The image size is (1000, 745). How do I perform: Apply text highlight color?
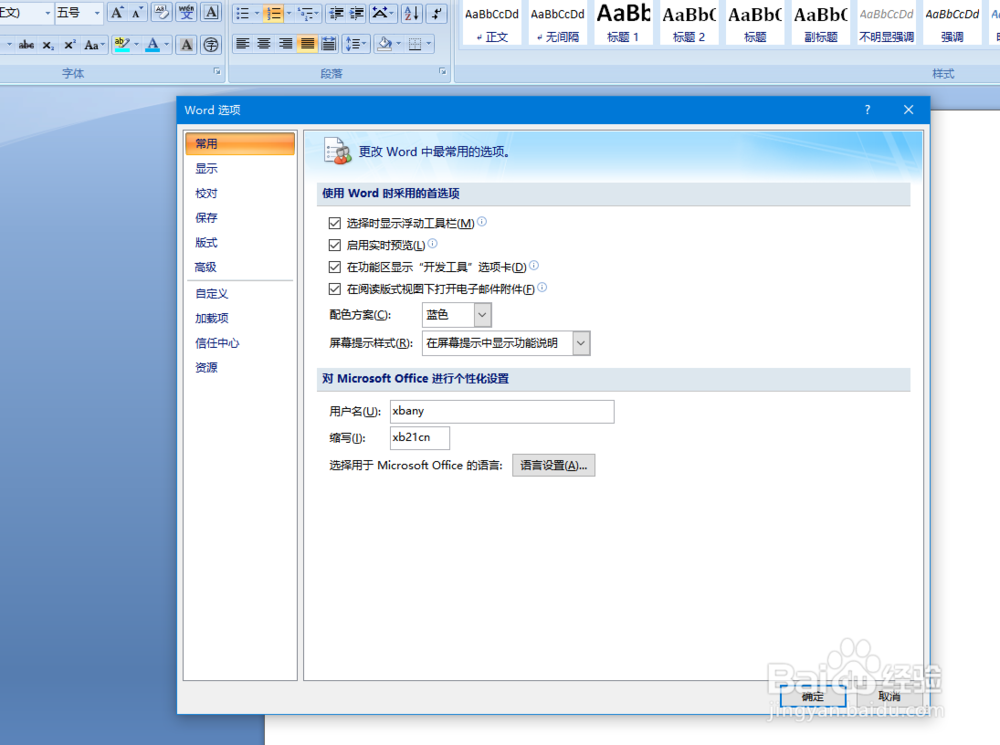(x=121, y=45)
